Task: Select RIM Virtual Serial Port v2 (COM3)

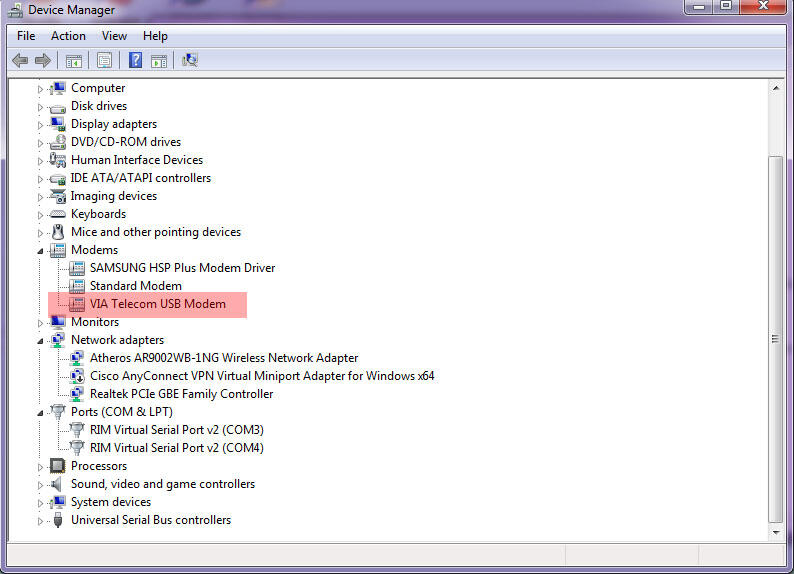Action: [x=176, y=430]
